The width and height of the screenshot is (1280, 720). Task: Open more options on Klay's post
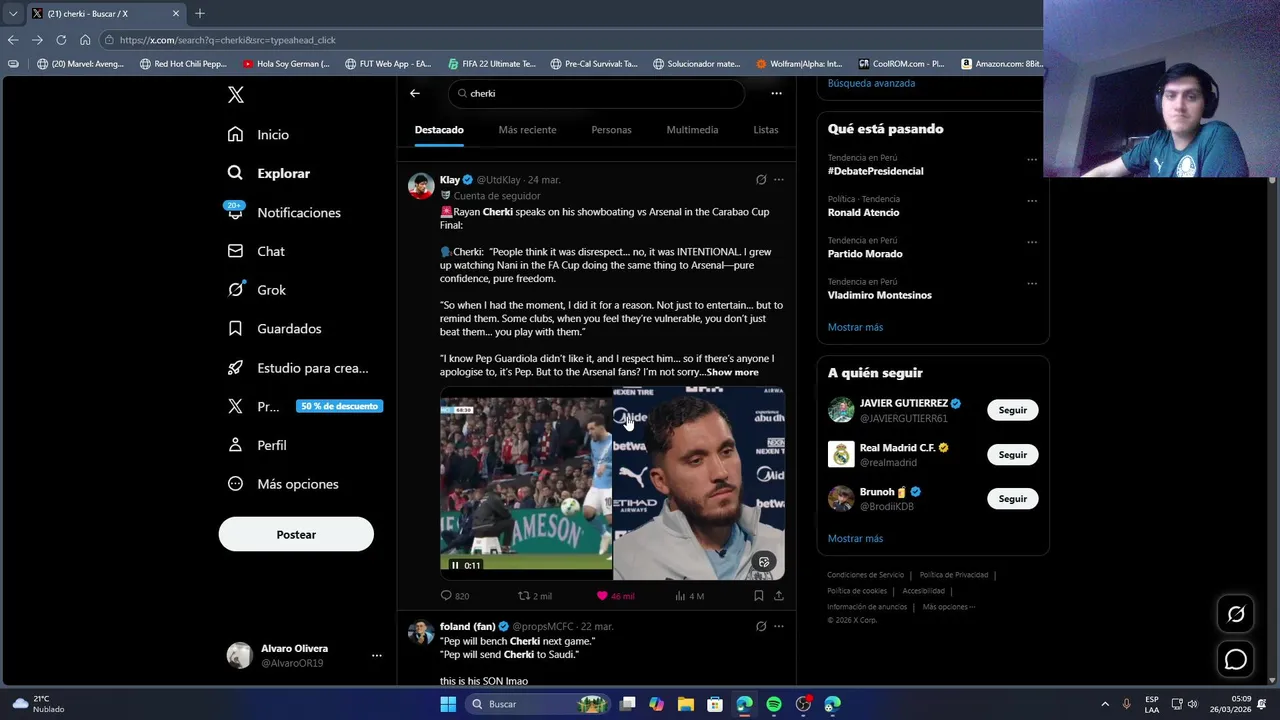click(x=779, y=180)
